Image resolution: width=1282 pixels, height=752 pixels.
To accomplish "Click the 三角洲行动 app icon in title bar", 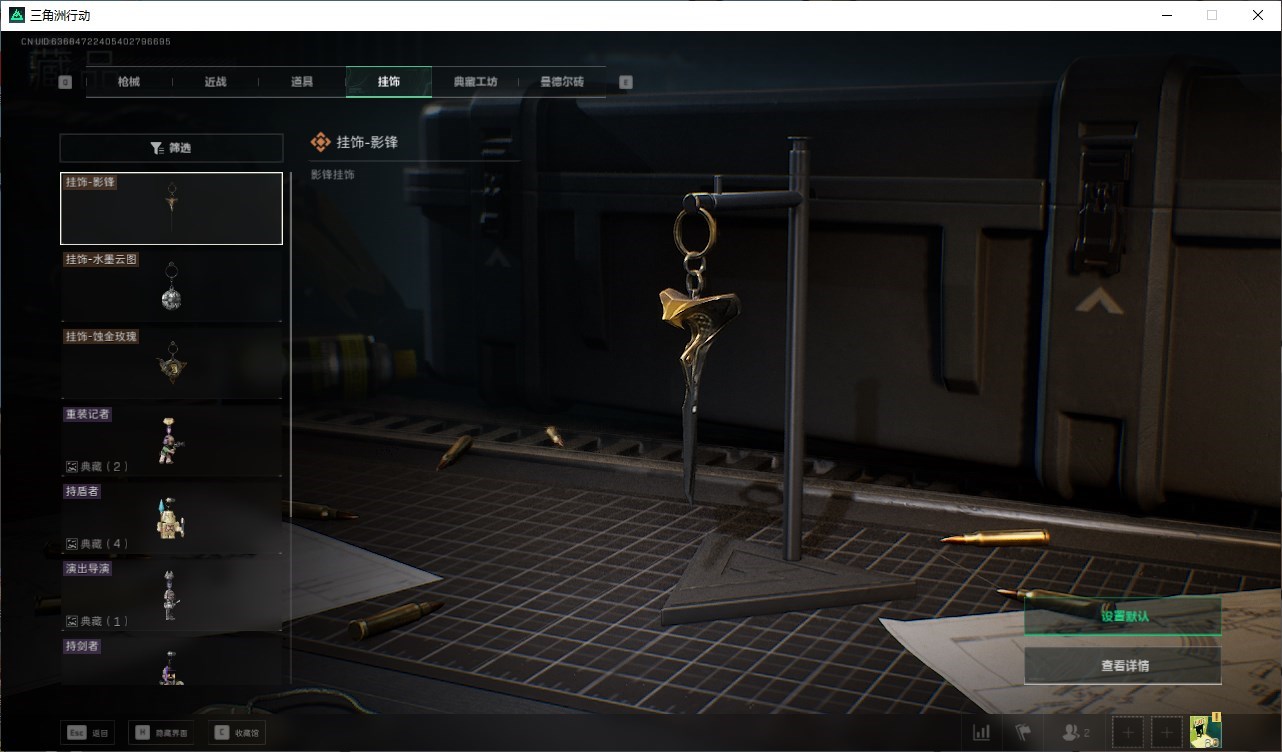I will 16,15.
